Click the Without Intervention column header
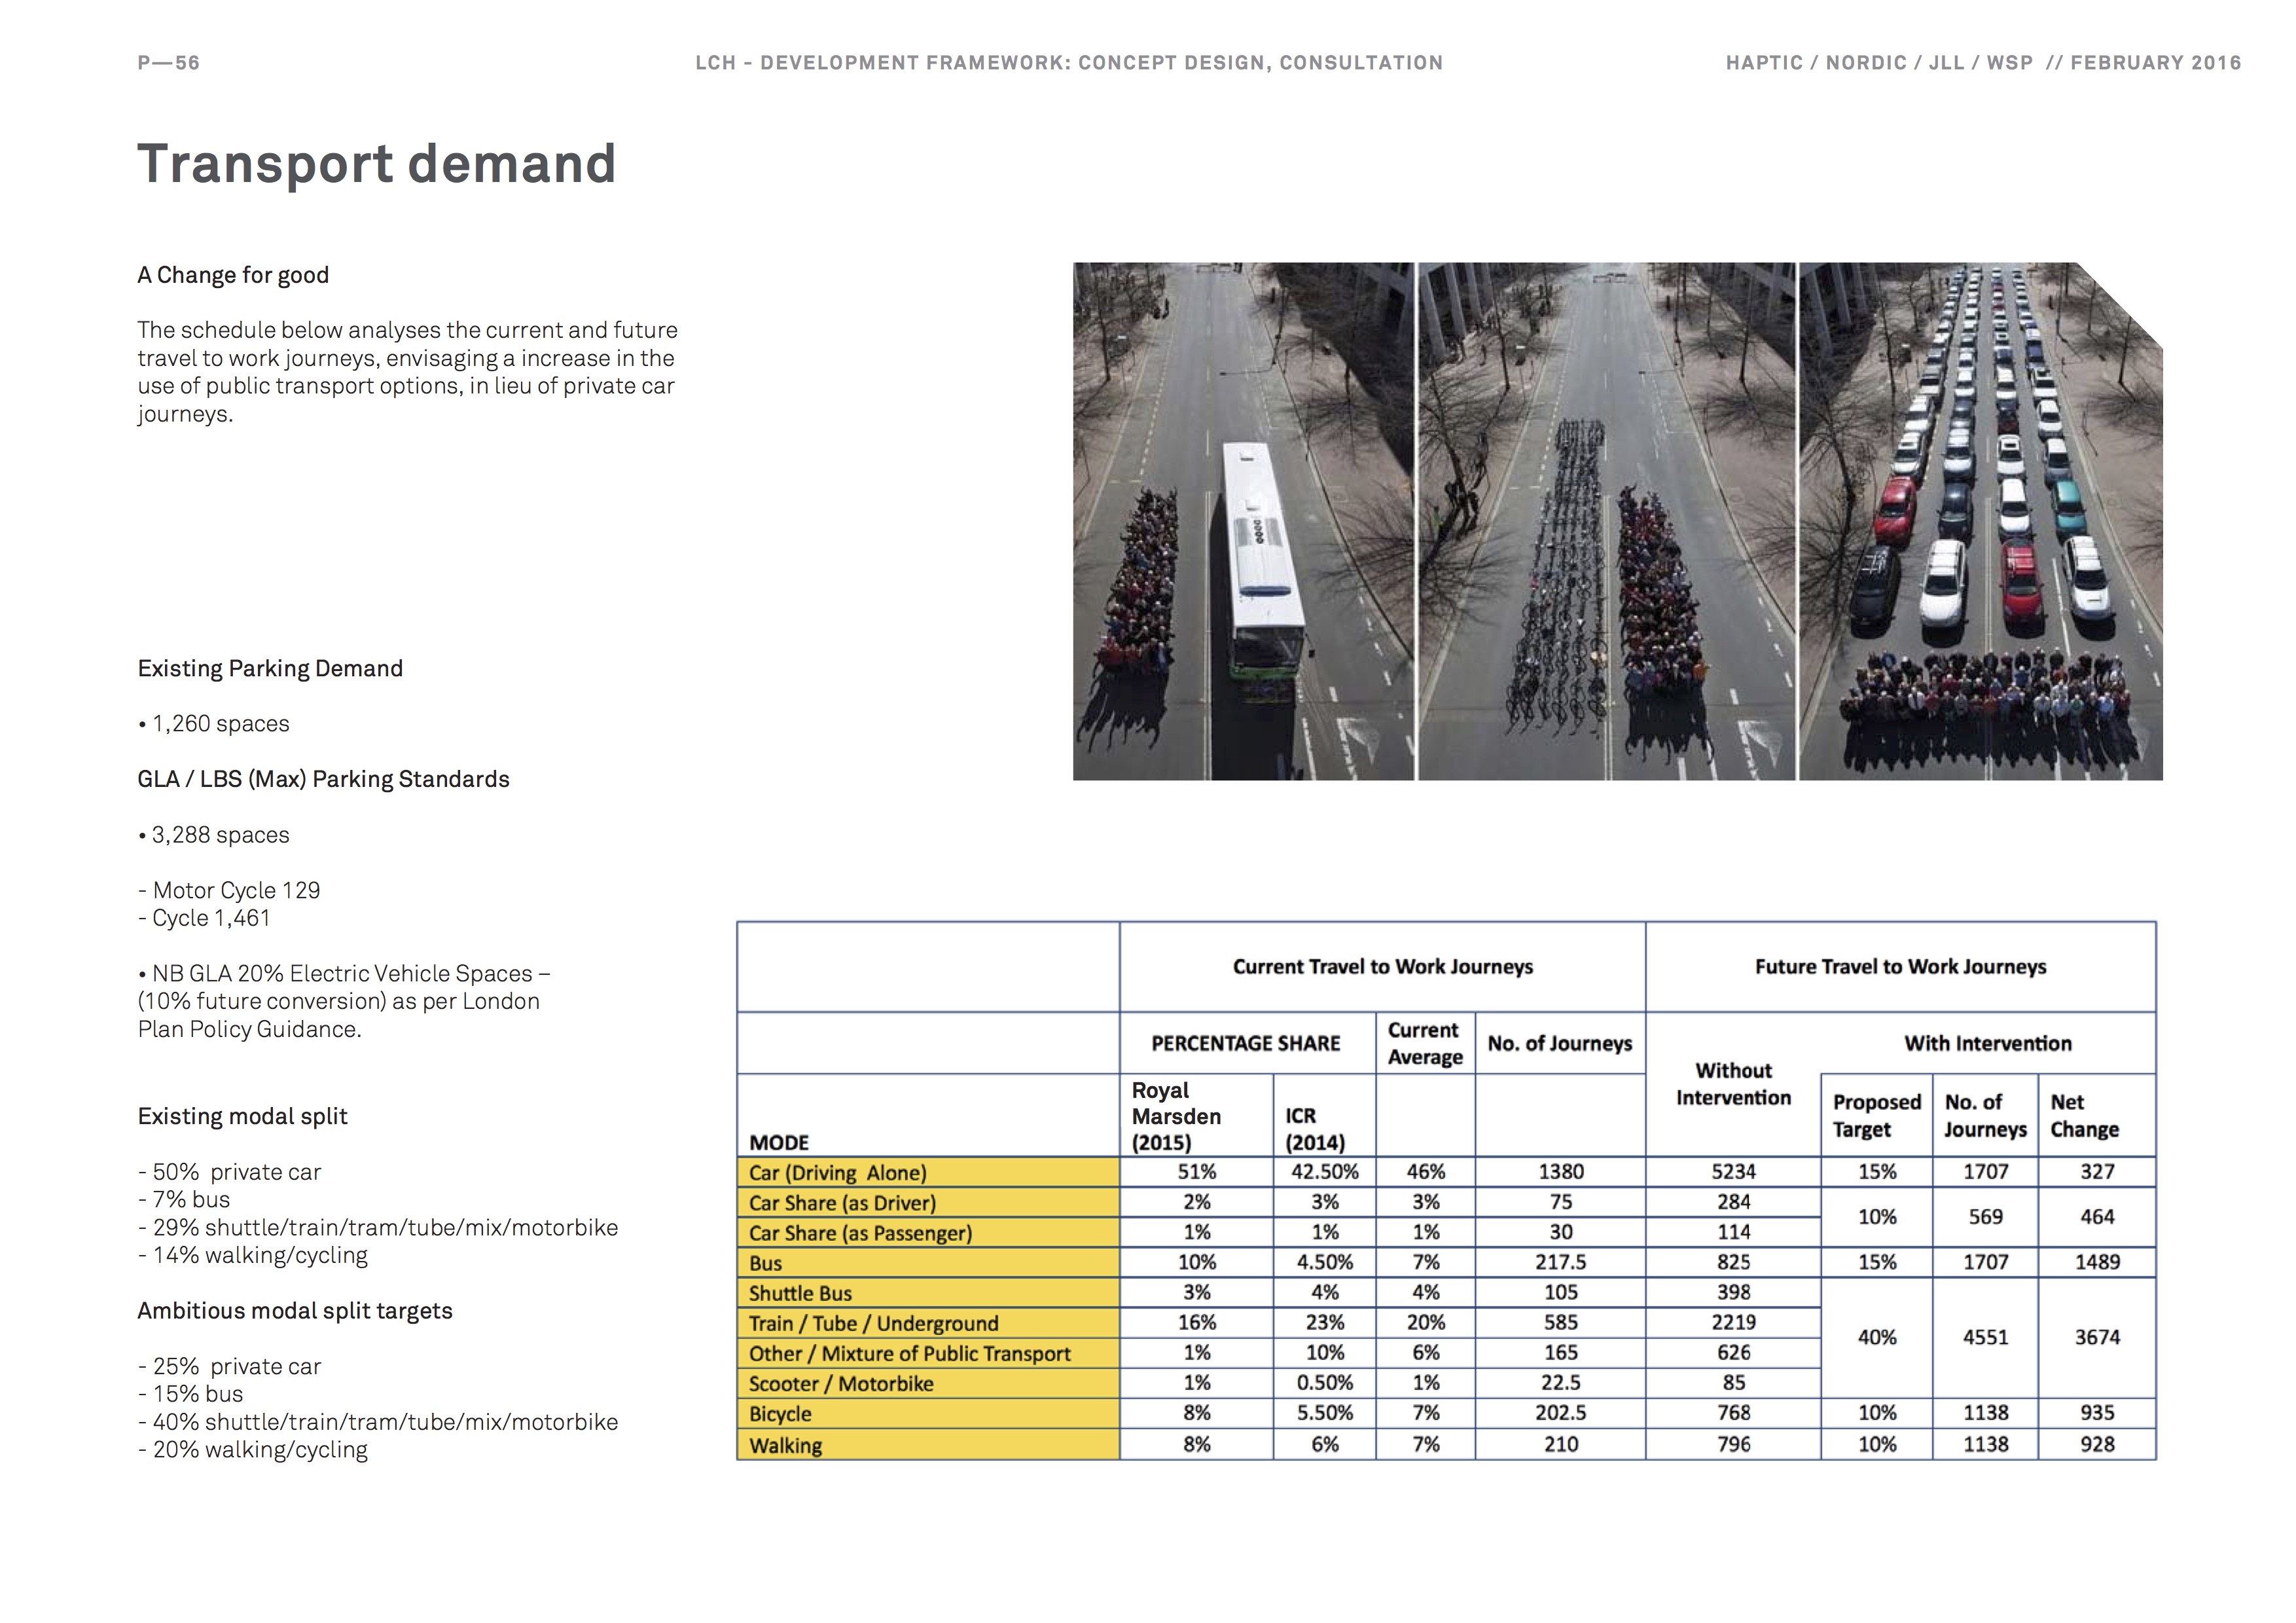This screenshot has width=2296, height=1623. 1733,1084
